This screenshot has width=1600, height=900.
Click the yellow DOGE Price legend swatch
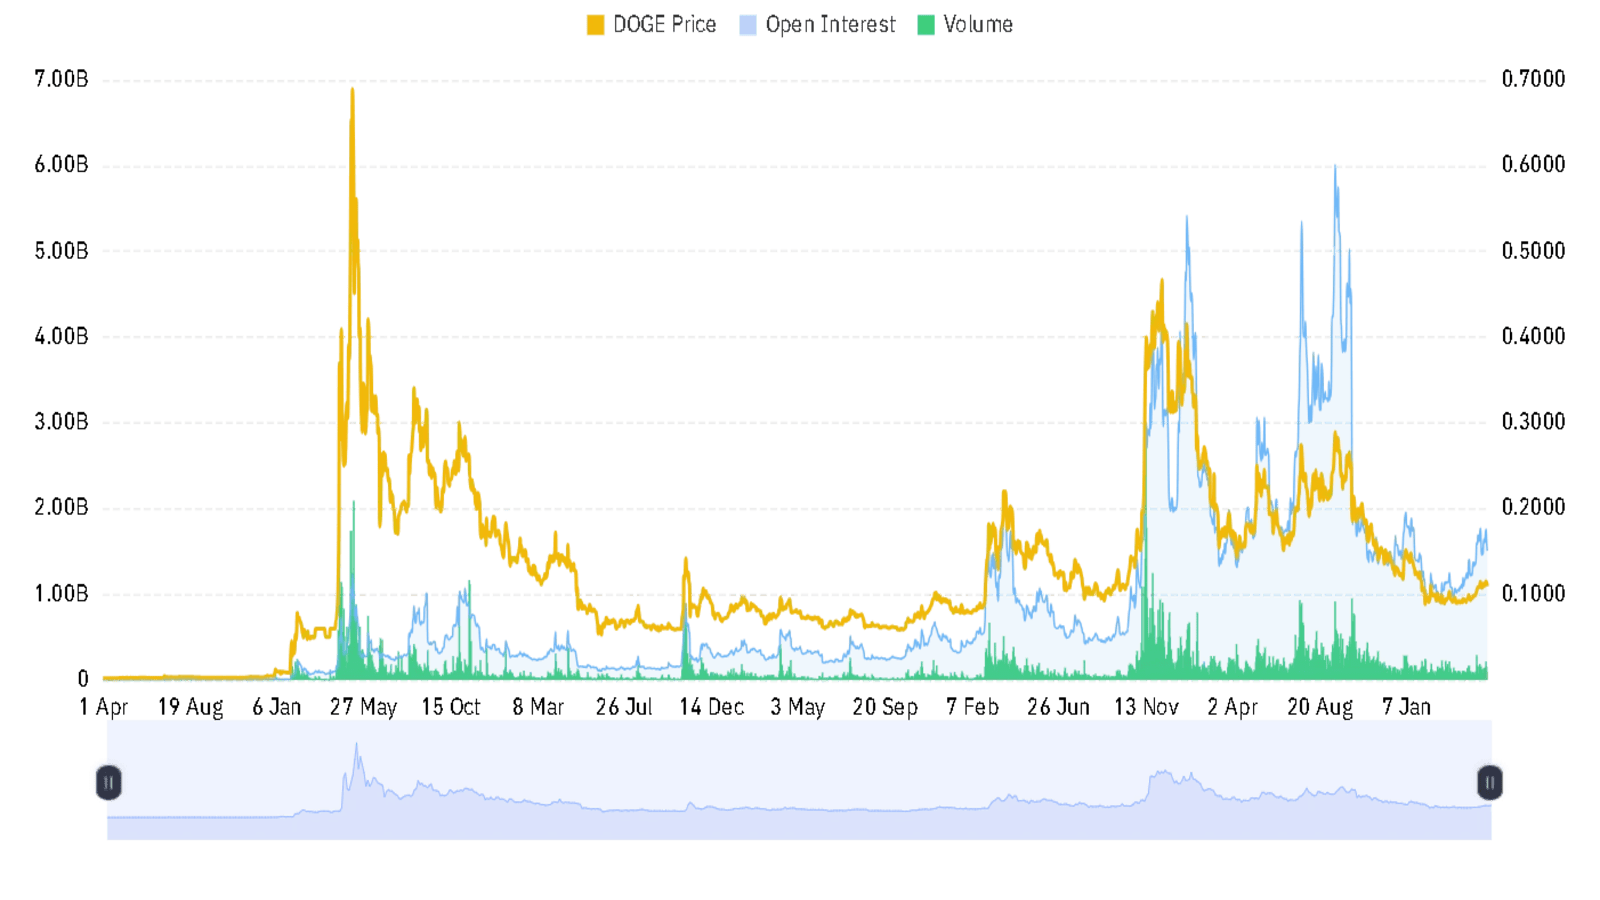point(595,25)
